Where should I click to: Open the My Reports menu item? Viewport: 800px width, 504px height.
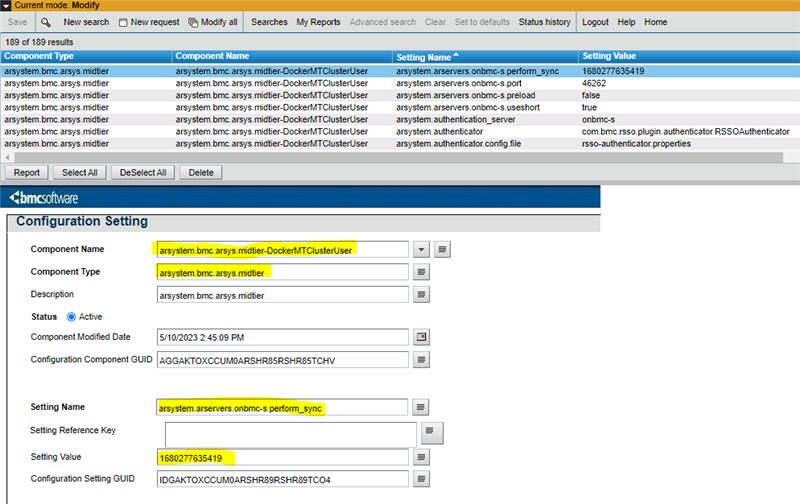(316, 22)
